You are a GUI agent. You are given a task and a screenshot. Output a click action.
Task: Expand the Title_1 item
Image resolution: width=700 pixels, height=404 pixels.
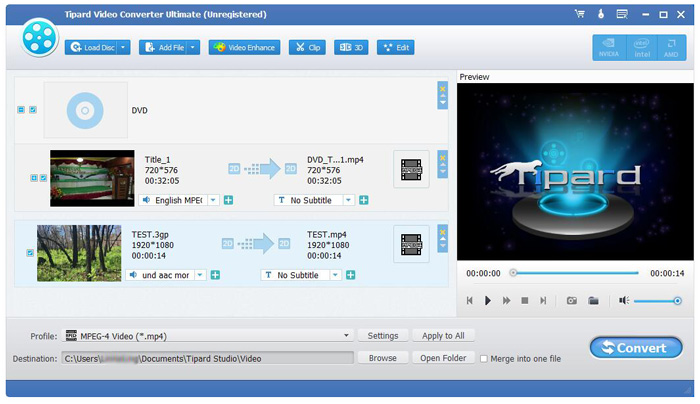[34, 178]
